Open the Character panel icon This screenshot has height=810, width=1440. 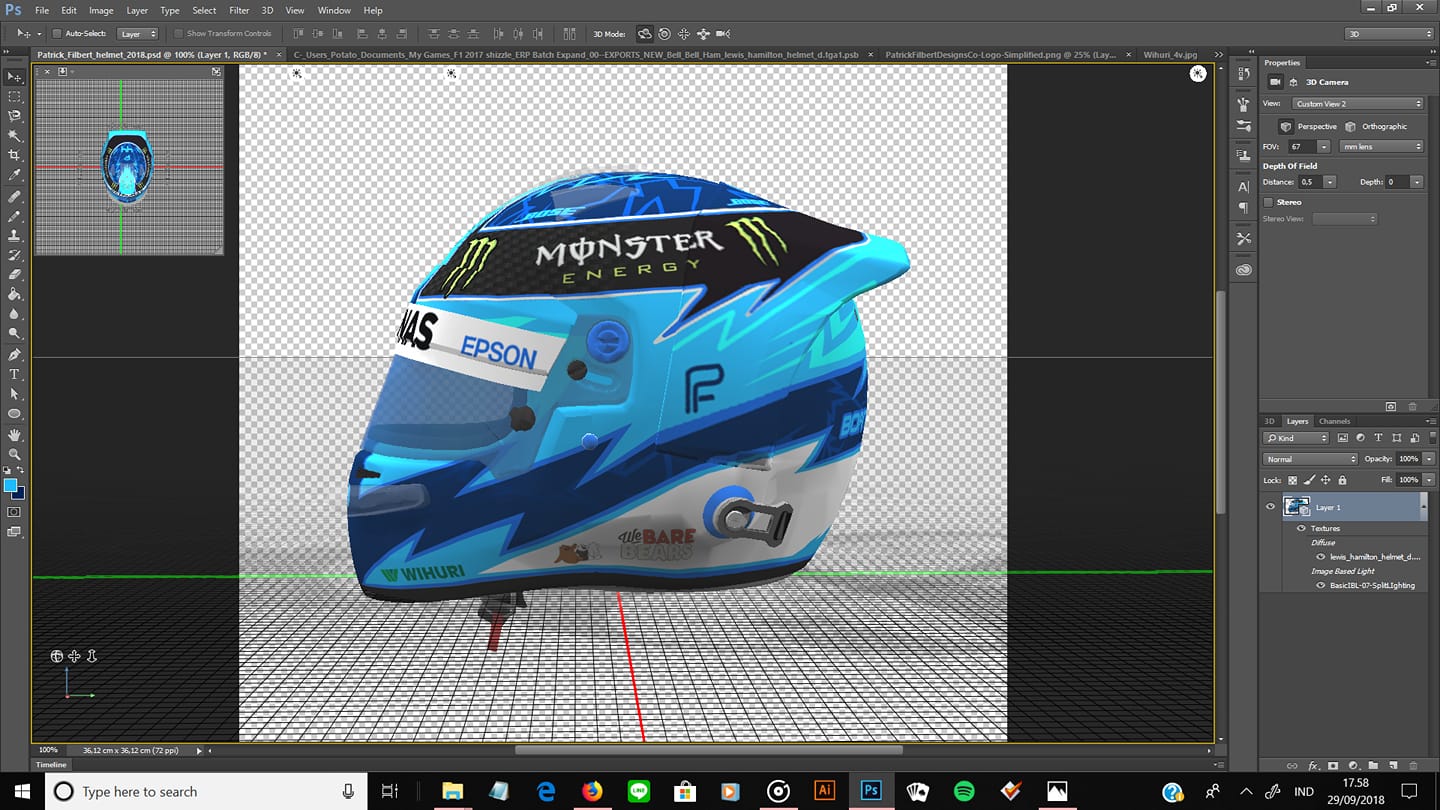[x=1244, y=187]
